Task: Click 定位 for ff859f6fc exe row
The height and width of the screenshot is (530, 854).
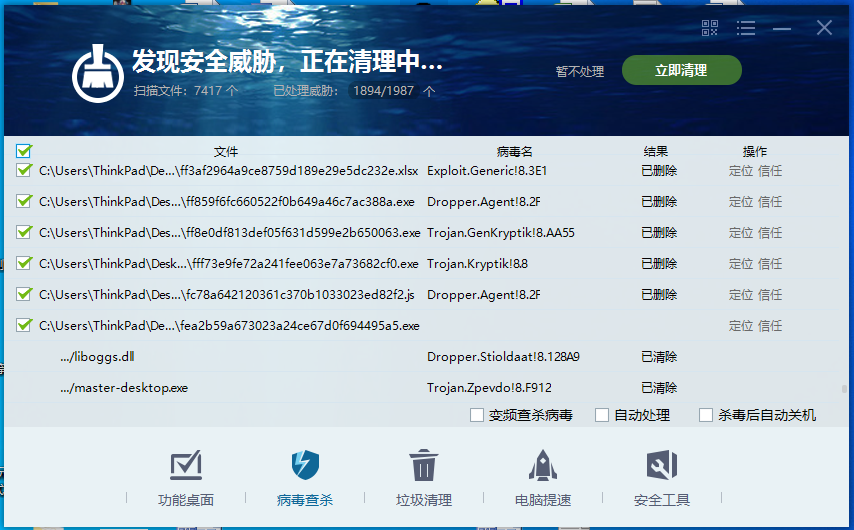Action: click(741, 202)
